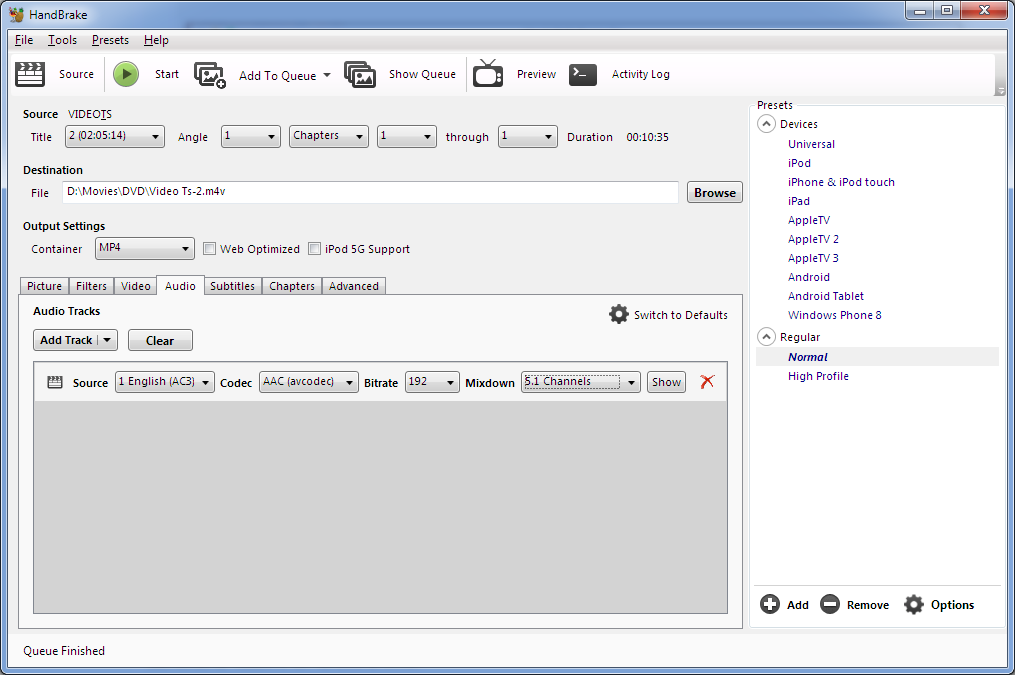Enable the iPod 5G Support checkbox
The image size is (1015, 675).
(315, 249)
